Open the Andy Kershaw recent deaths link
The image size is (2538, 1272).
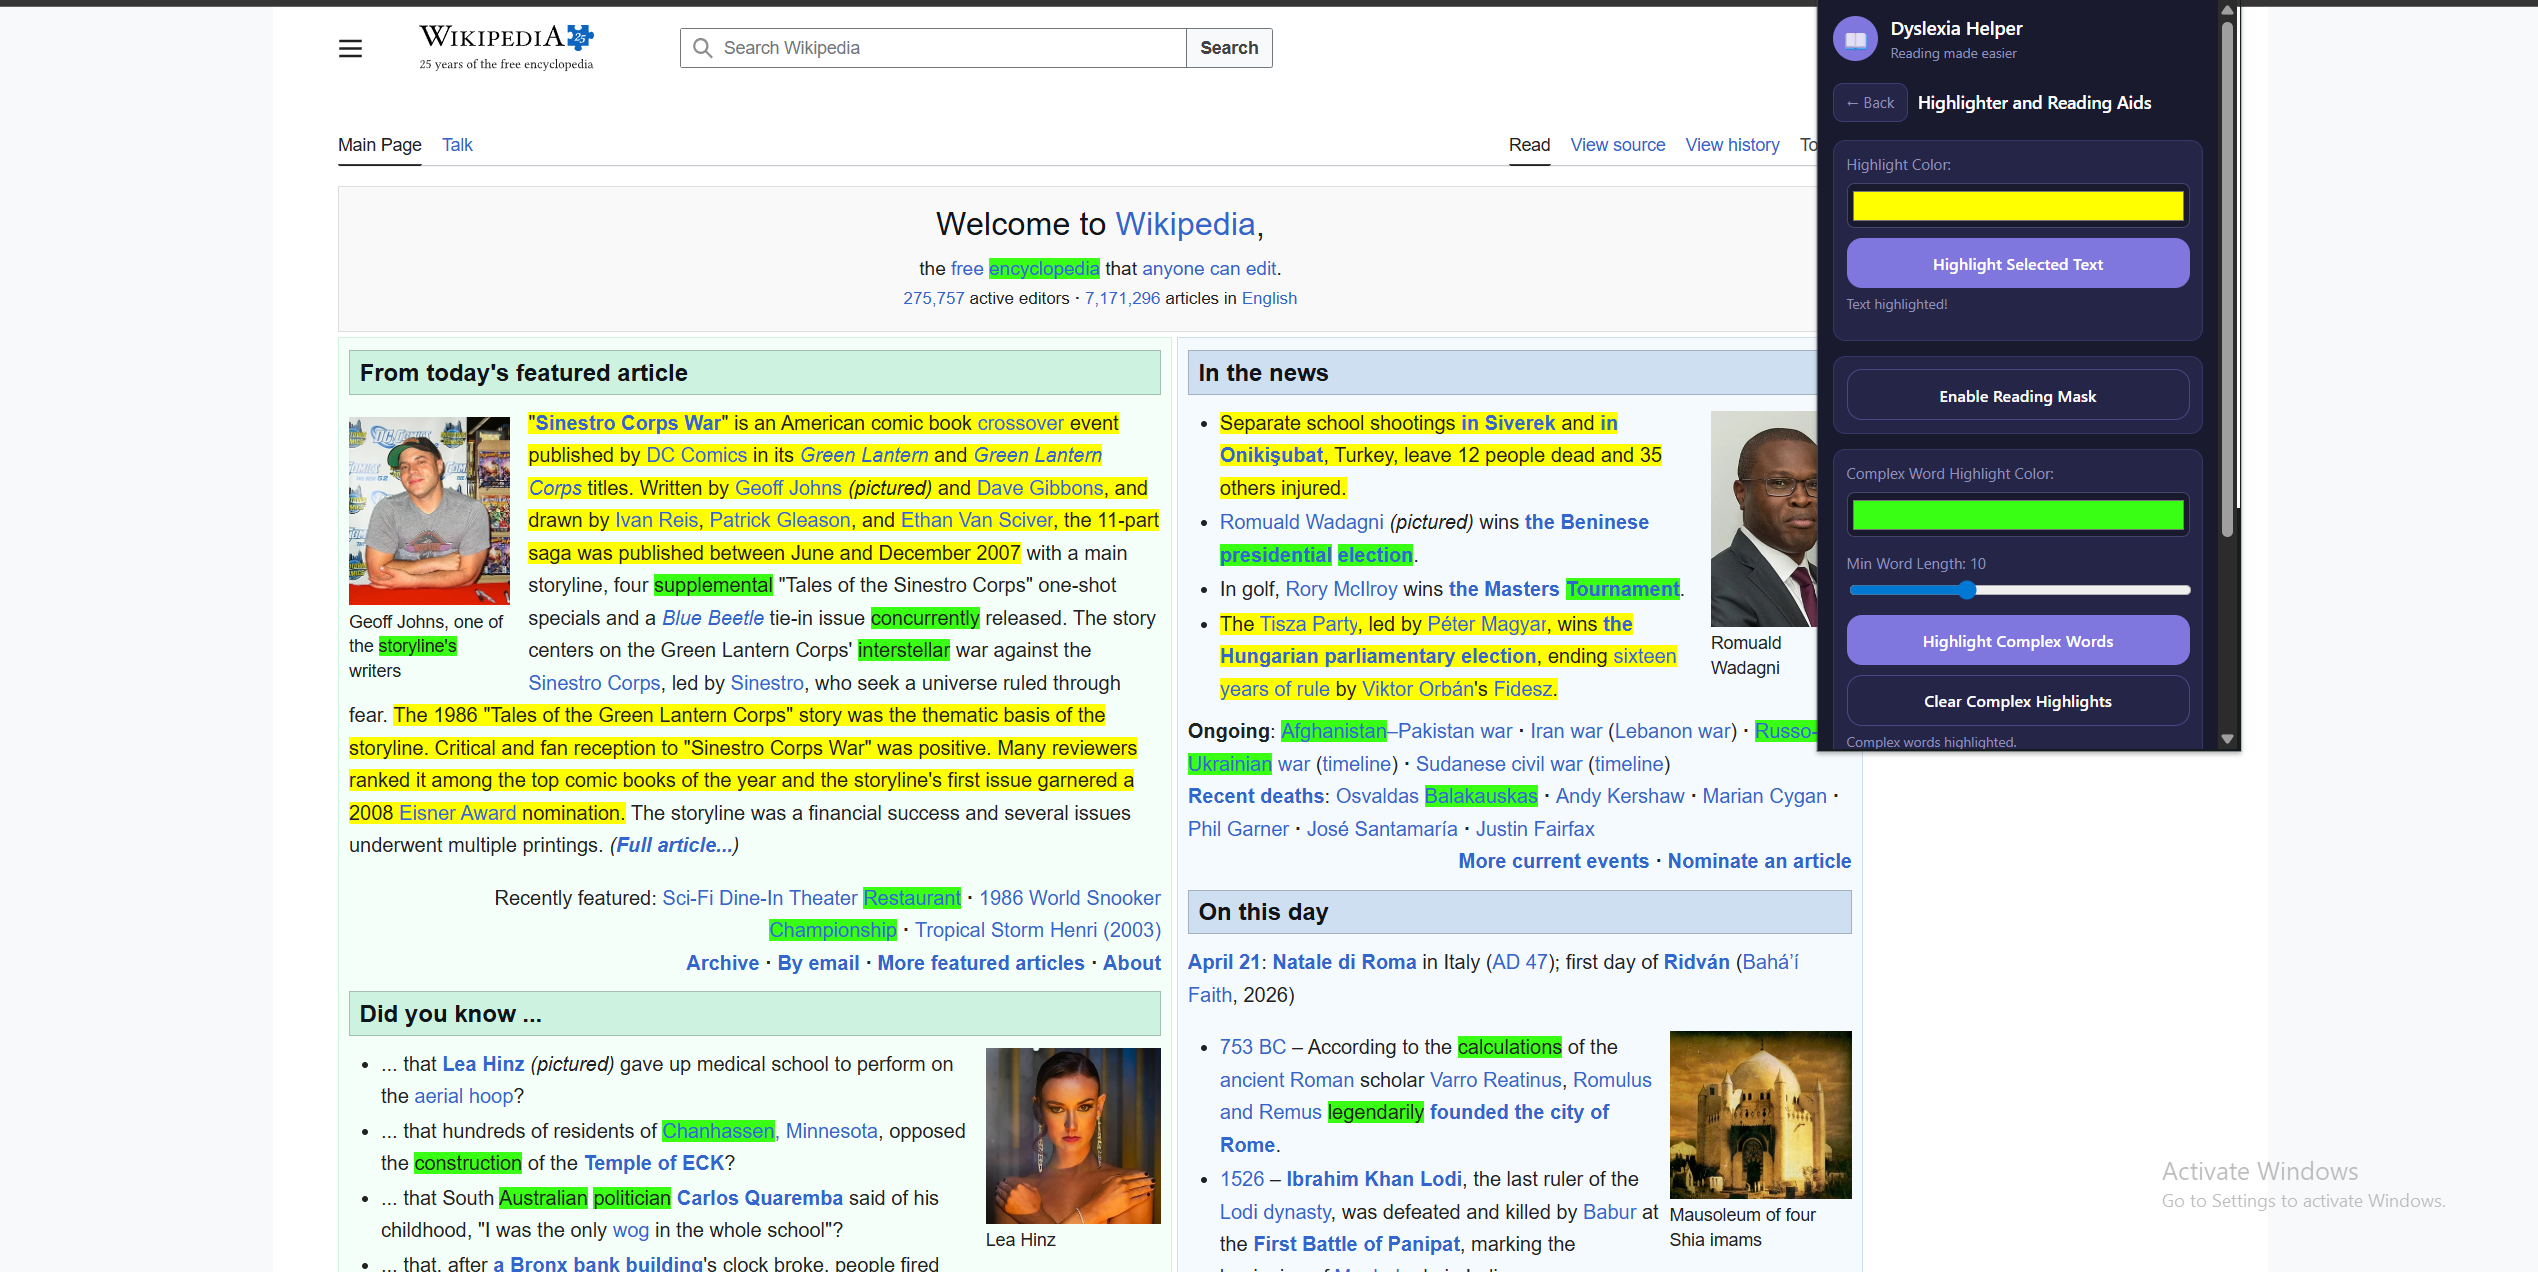click(1620, 796)
